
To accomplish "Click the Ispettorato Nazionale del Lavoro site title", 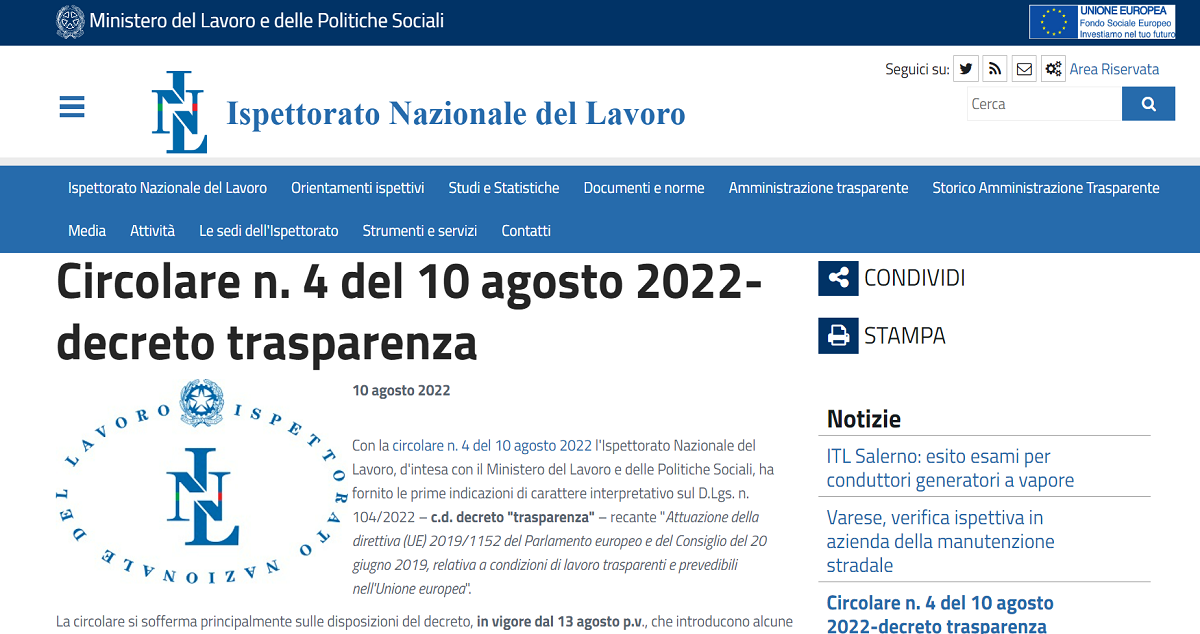I will pyautogui.click(x=456, y=113).
